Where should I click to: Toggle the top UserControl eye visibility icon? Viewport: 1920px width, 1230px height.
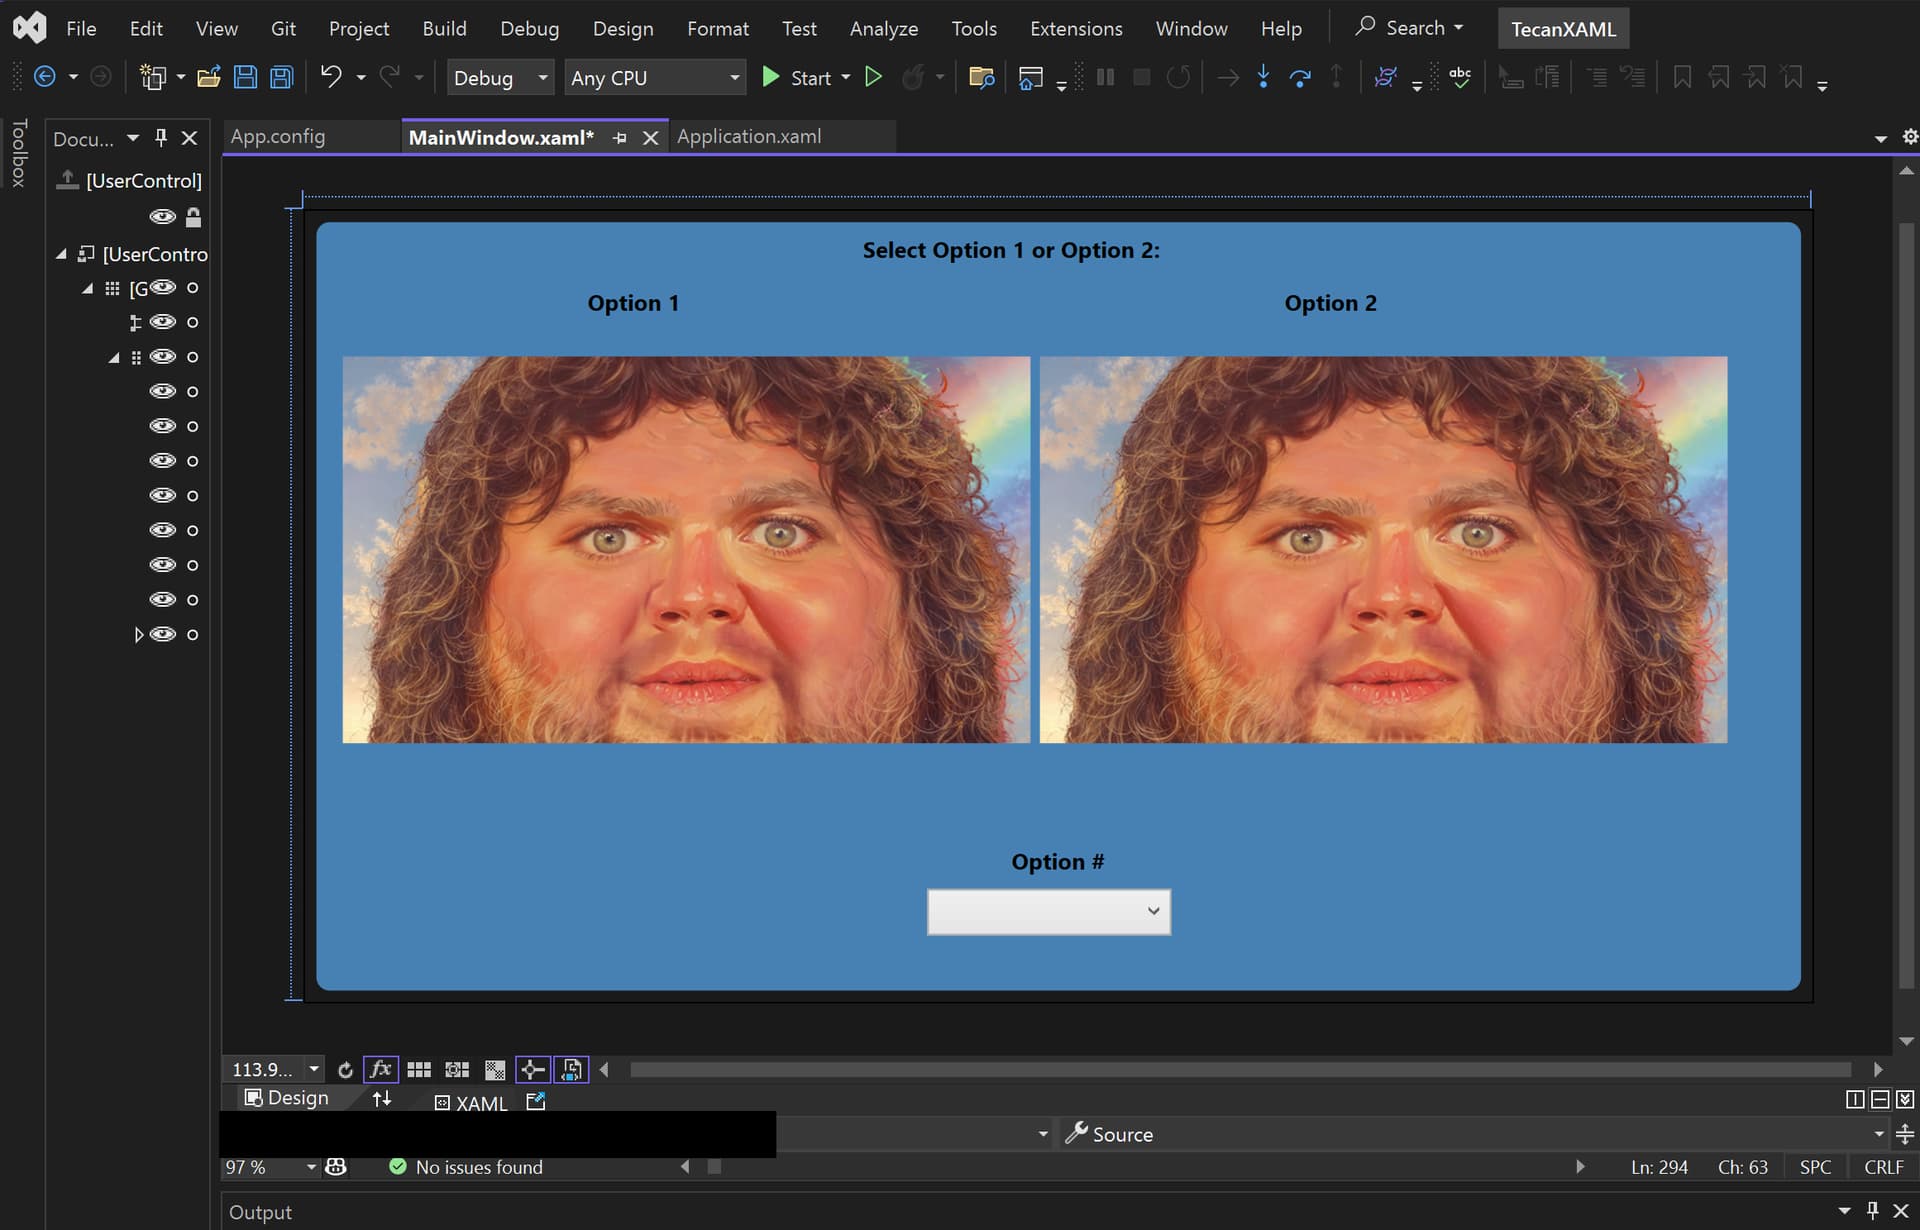(162, 217)
